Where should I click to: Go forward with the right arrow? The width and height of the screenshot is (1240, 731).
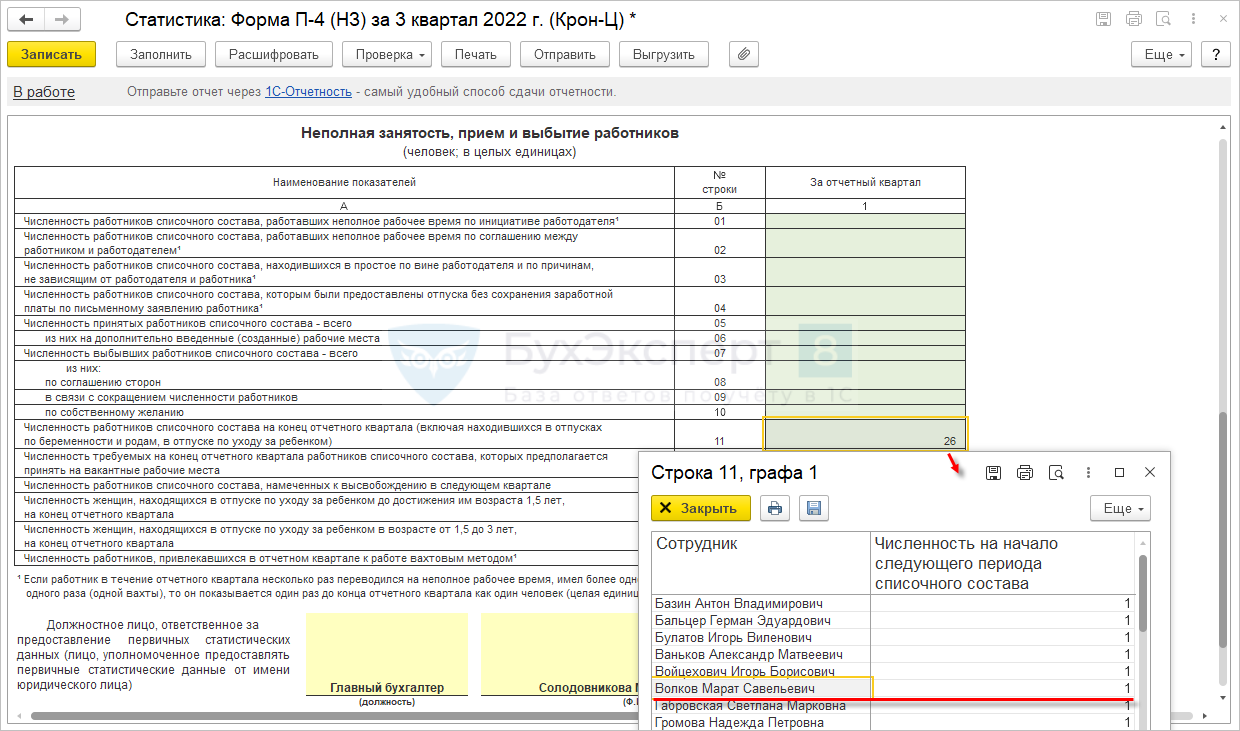click(62, 20)
